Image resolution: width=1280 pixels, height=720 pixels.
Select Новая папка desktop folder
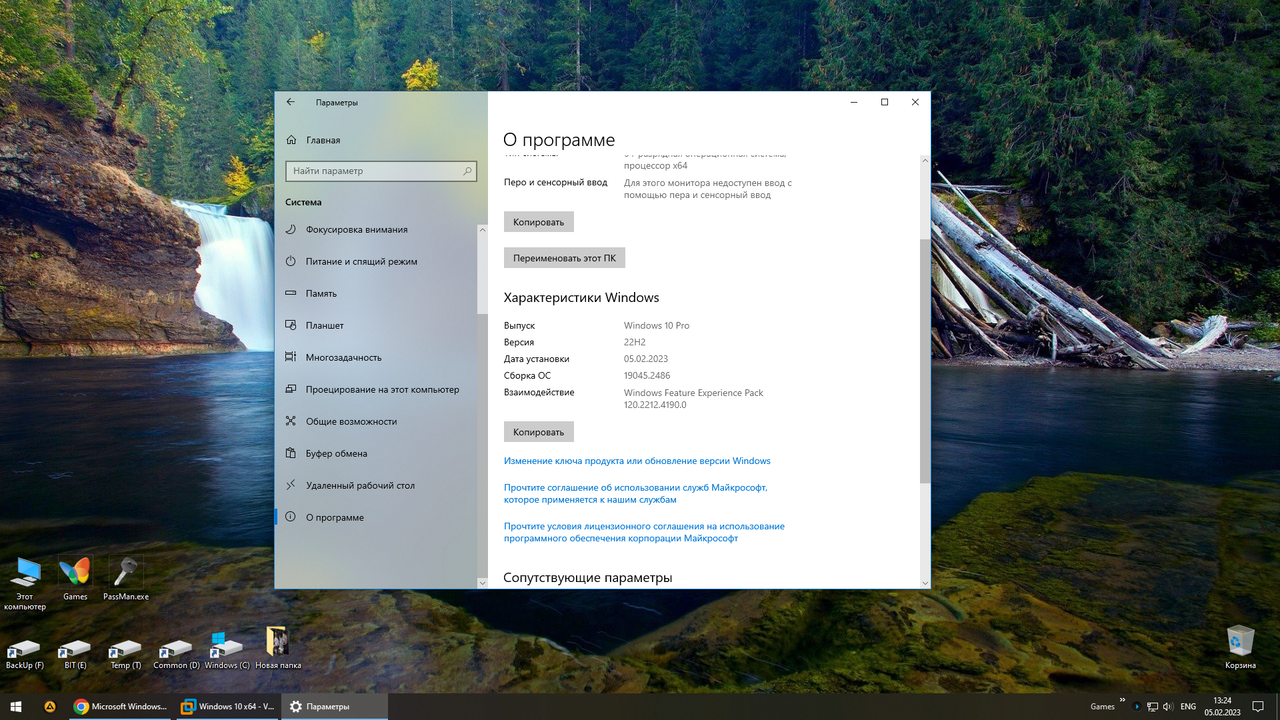tap(278, 649)
